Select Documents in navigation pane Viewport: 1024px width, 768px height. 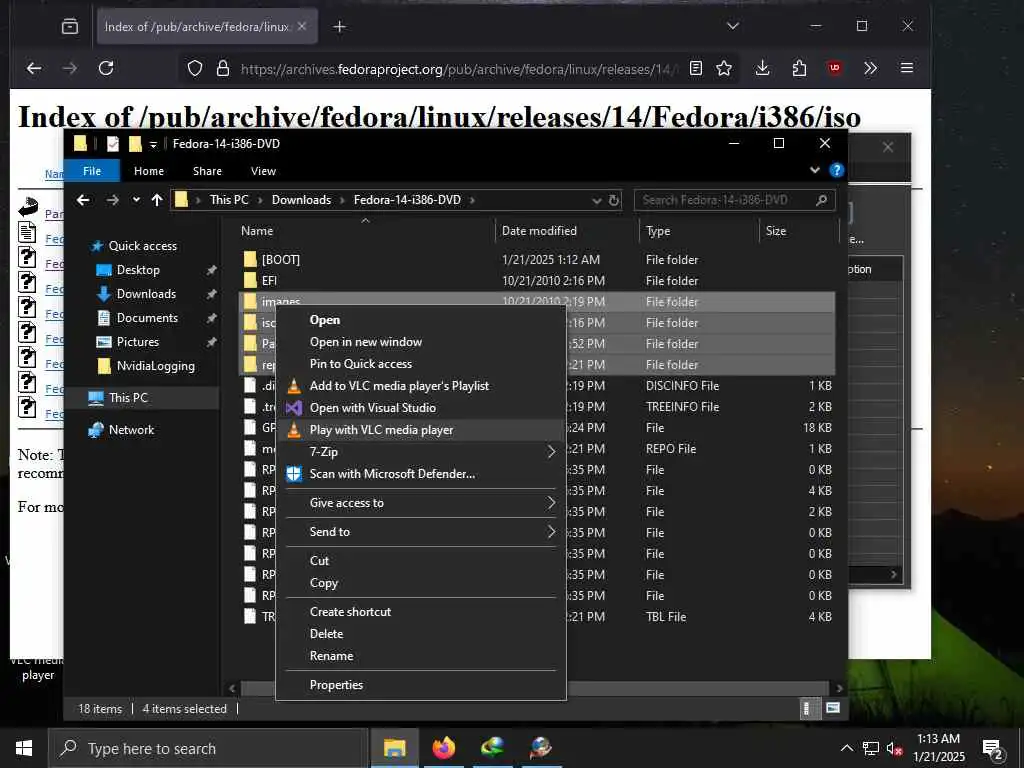point(147,318)
